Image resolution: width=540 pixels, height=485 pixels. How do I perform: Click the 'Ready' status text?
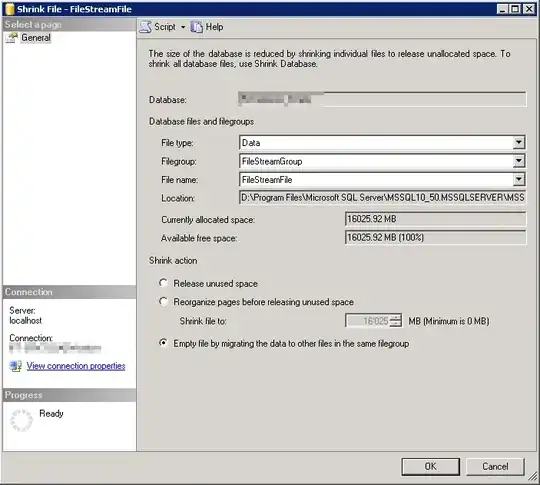pos(51,413)
